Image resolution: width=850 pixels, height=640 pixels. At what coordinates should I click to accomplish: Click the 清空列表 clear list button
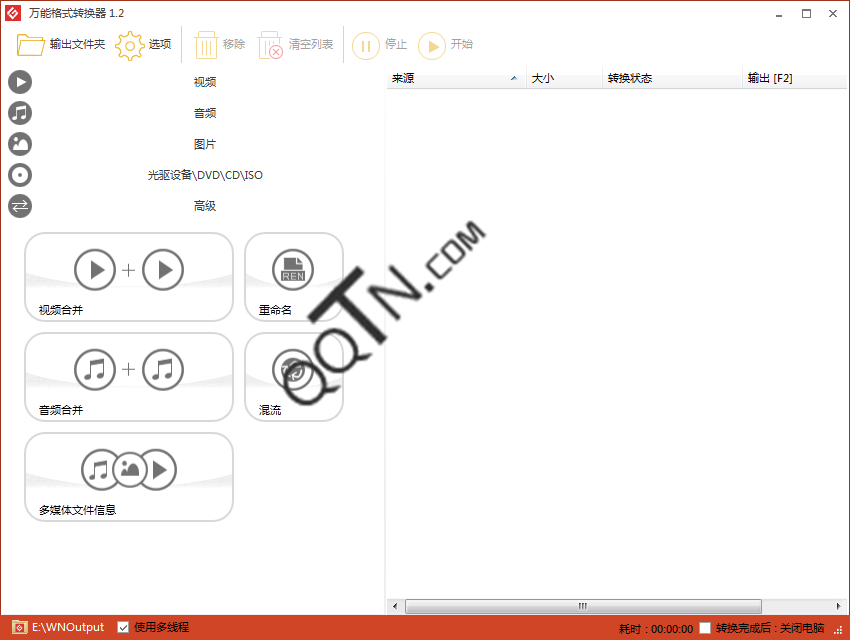point(296,45)
